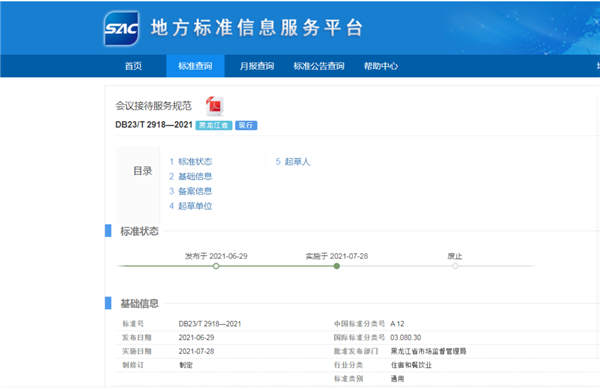600x390 pixels.
Task: Click the SAC logo icon
Action: coord(121,28)
